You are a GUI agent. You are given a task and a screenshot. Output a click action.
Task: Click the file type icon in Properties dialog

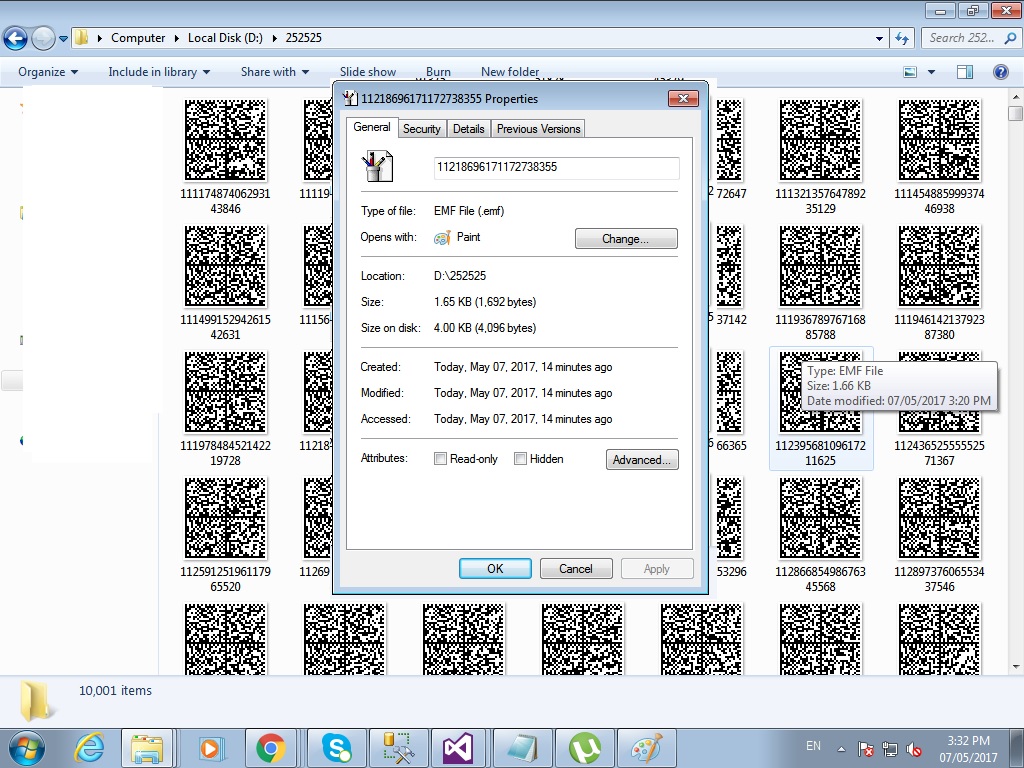(377, 166)
